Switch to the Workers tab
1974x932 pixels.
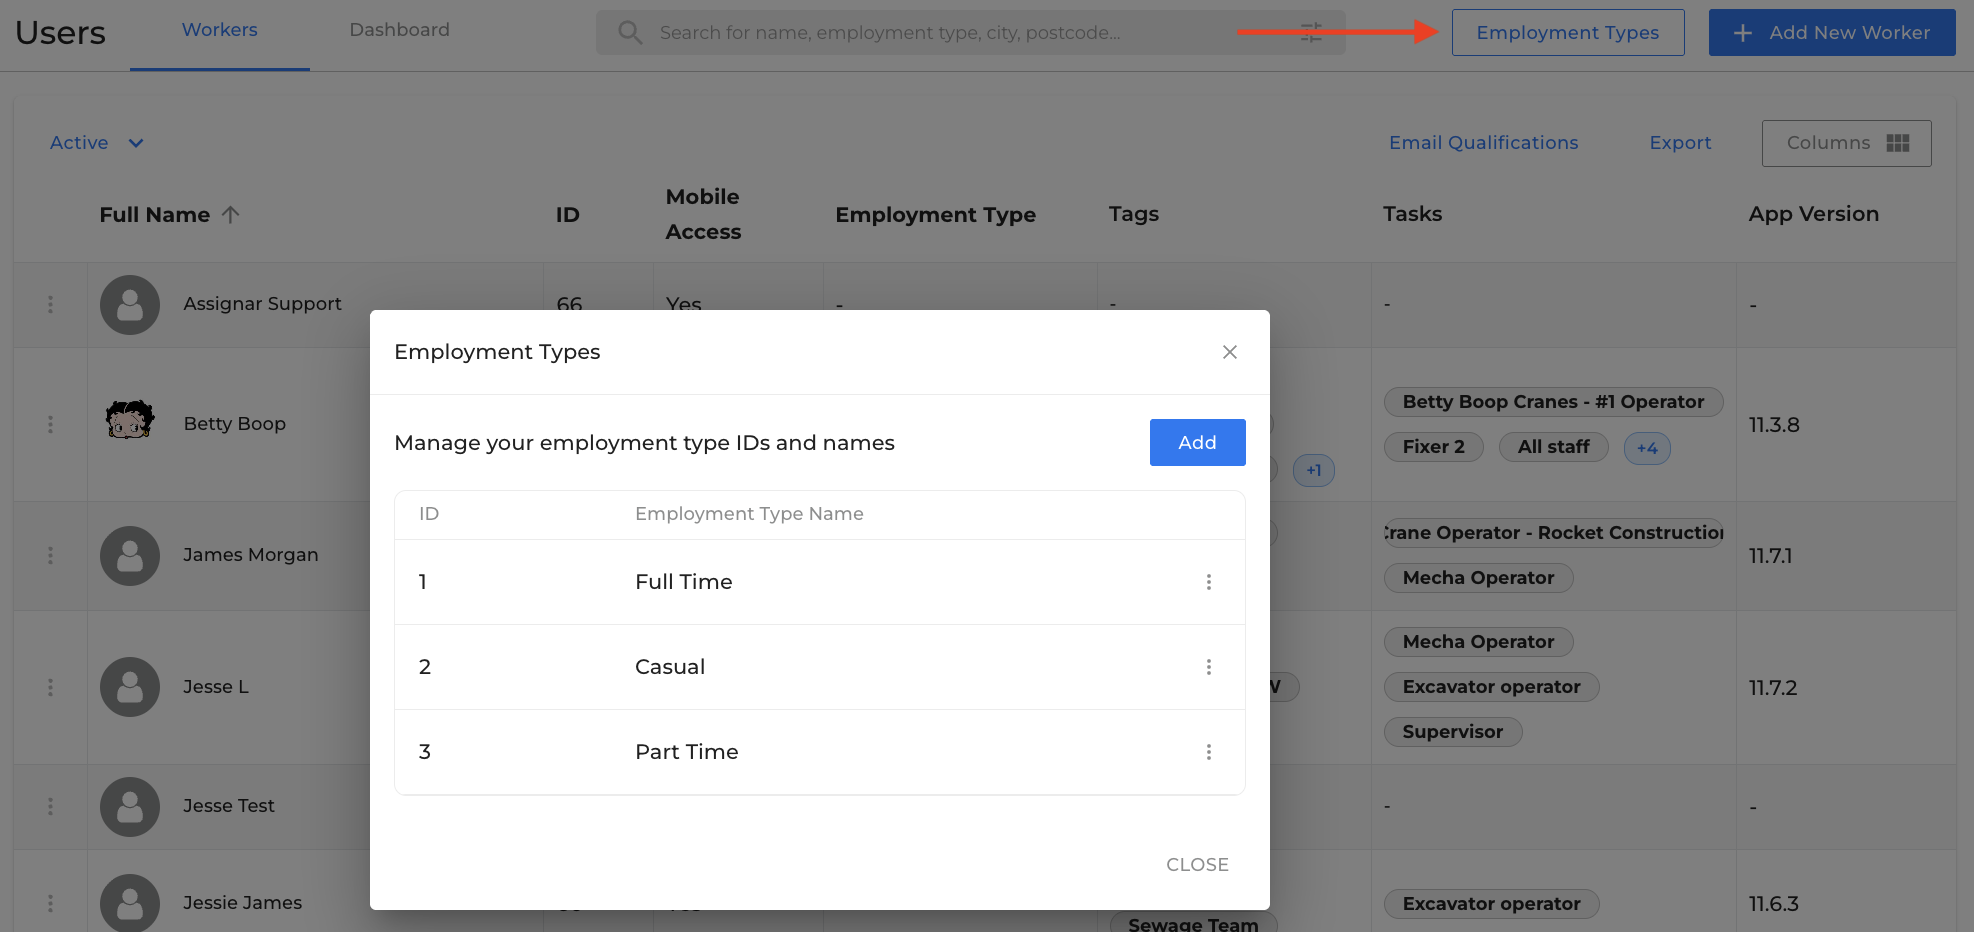pos(220,30)
